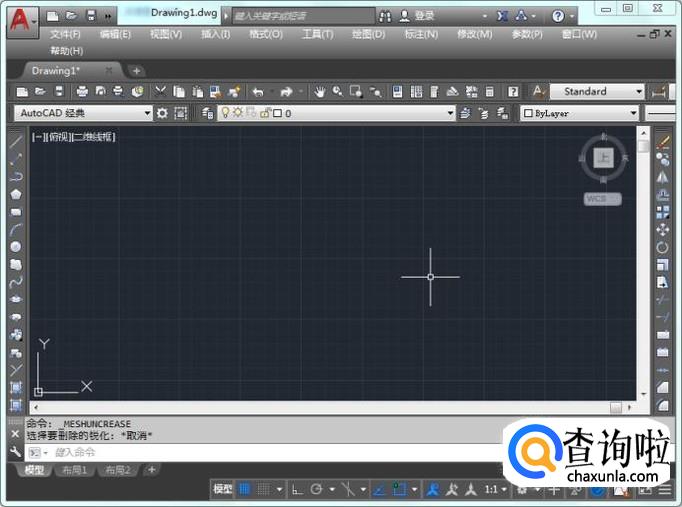Click the Zoom Realtime magnifier icon
The image size is (682, 507).
[x=338, y=91]
